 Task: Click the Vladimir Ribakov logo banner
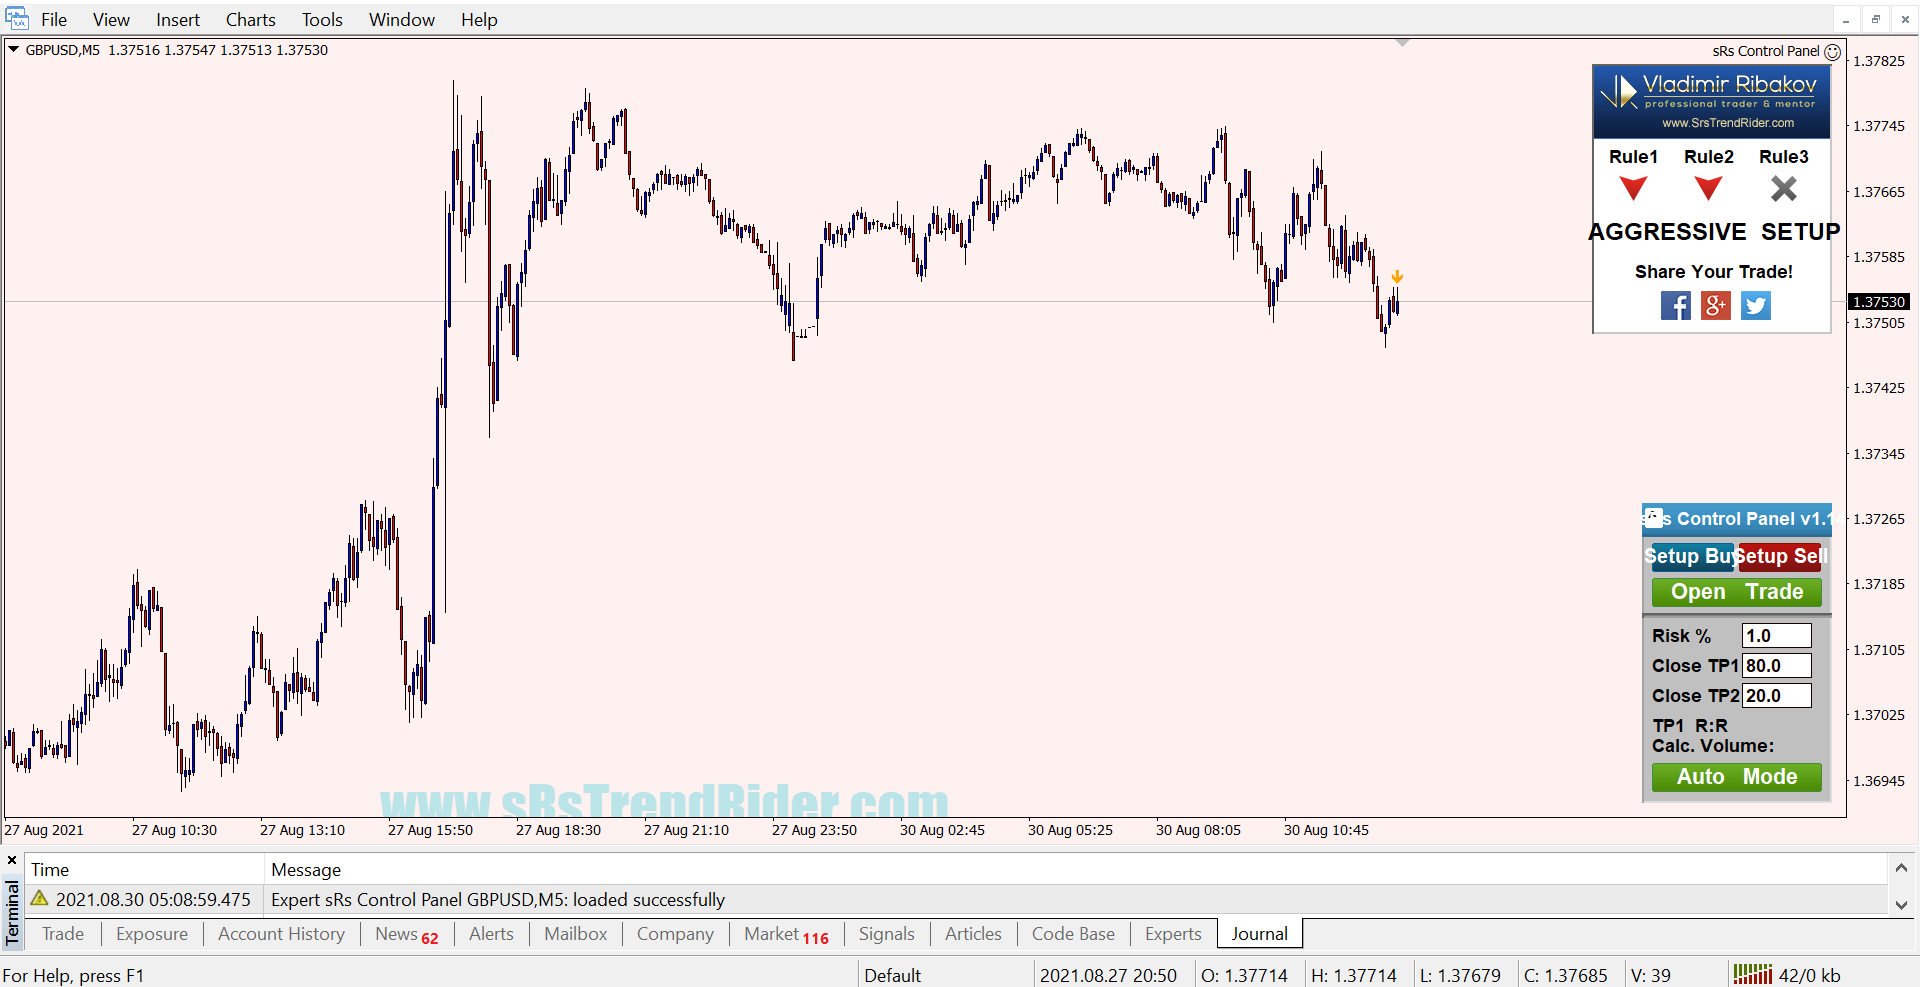click(1711, 101)
